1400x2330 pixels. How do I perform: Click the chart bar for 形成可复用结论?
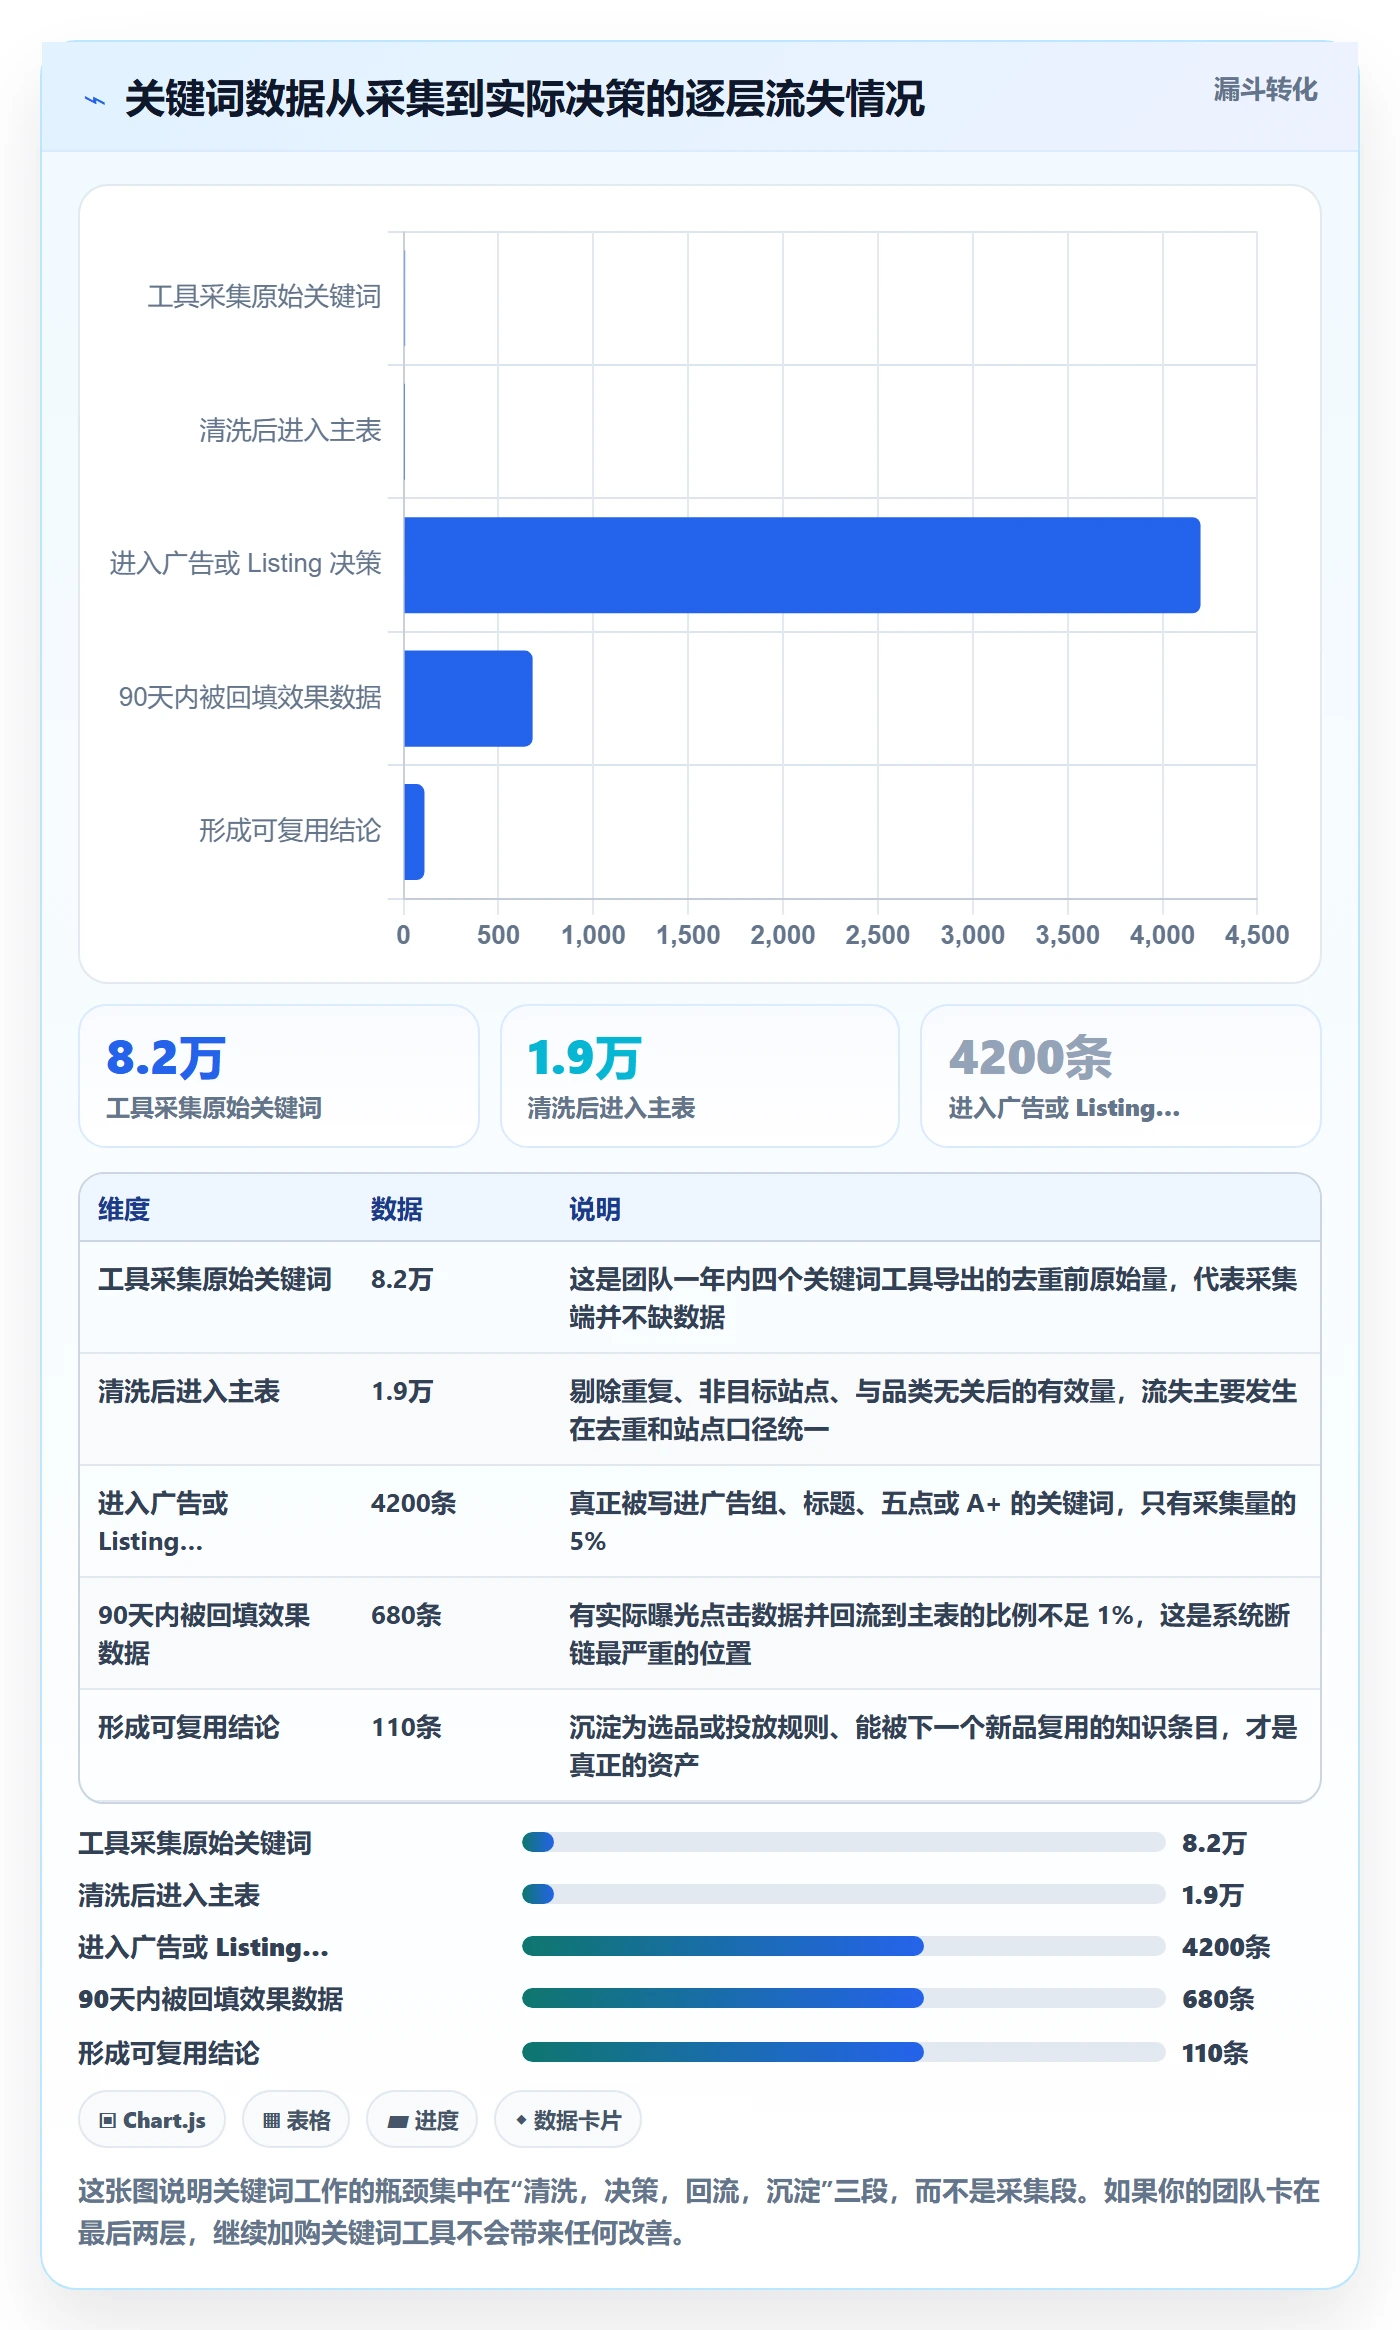(x=414, y=832)
